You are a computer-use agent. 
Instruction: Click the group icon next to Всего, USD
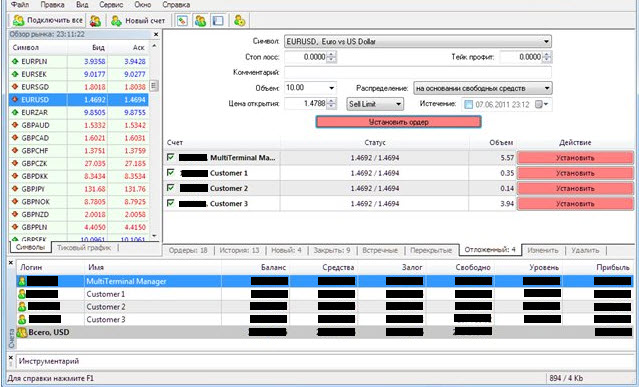[x=22, y=332]
